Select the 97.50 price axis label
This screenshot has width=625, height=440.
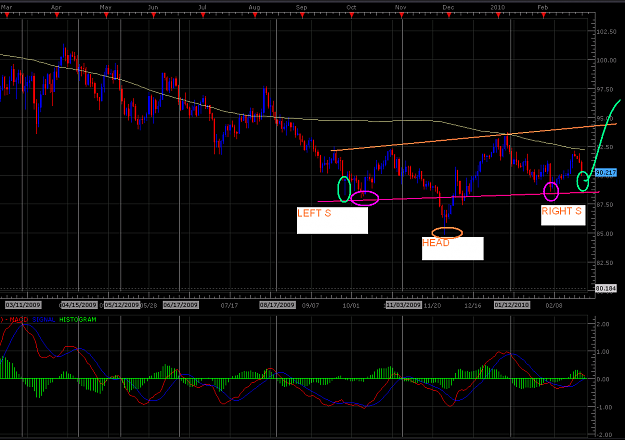click(x=606, y=89)
